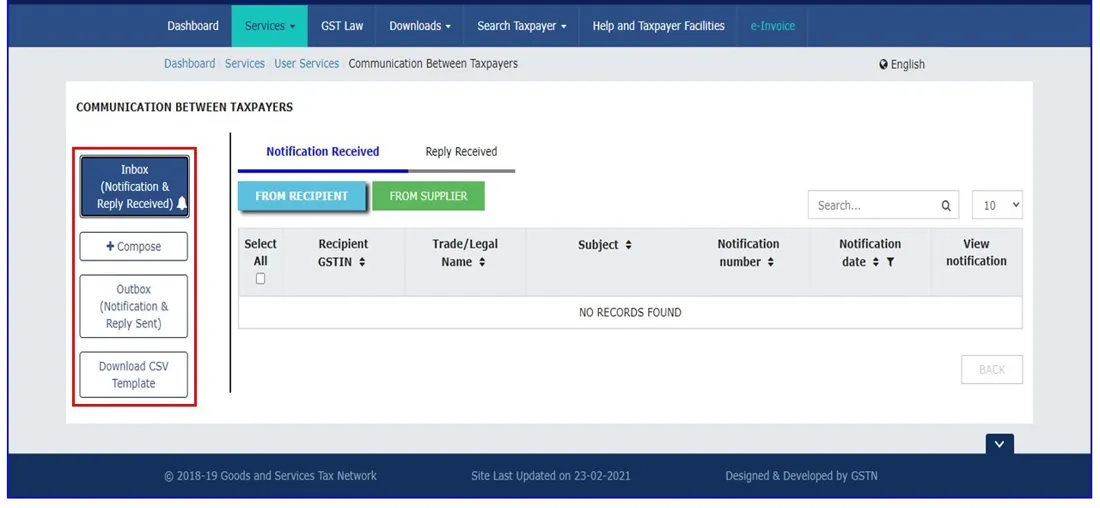Sort by Notification number arrows
1100x508 pixels.
770,262
